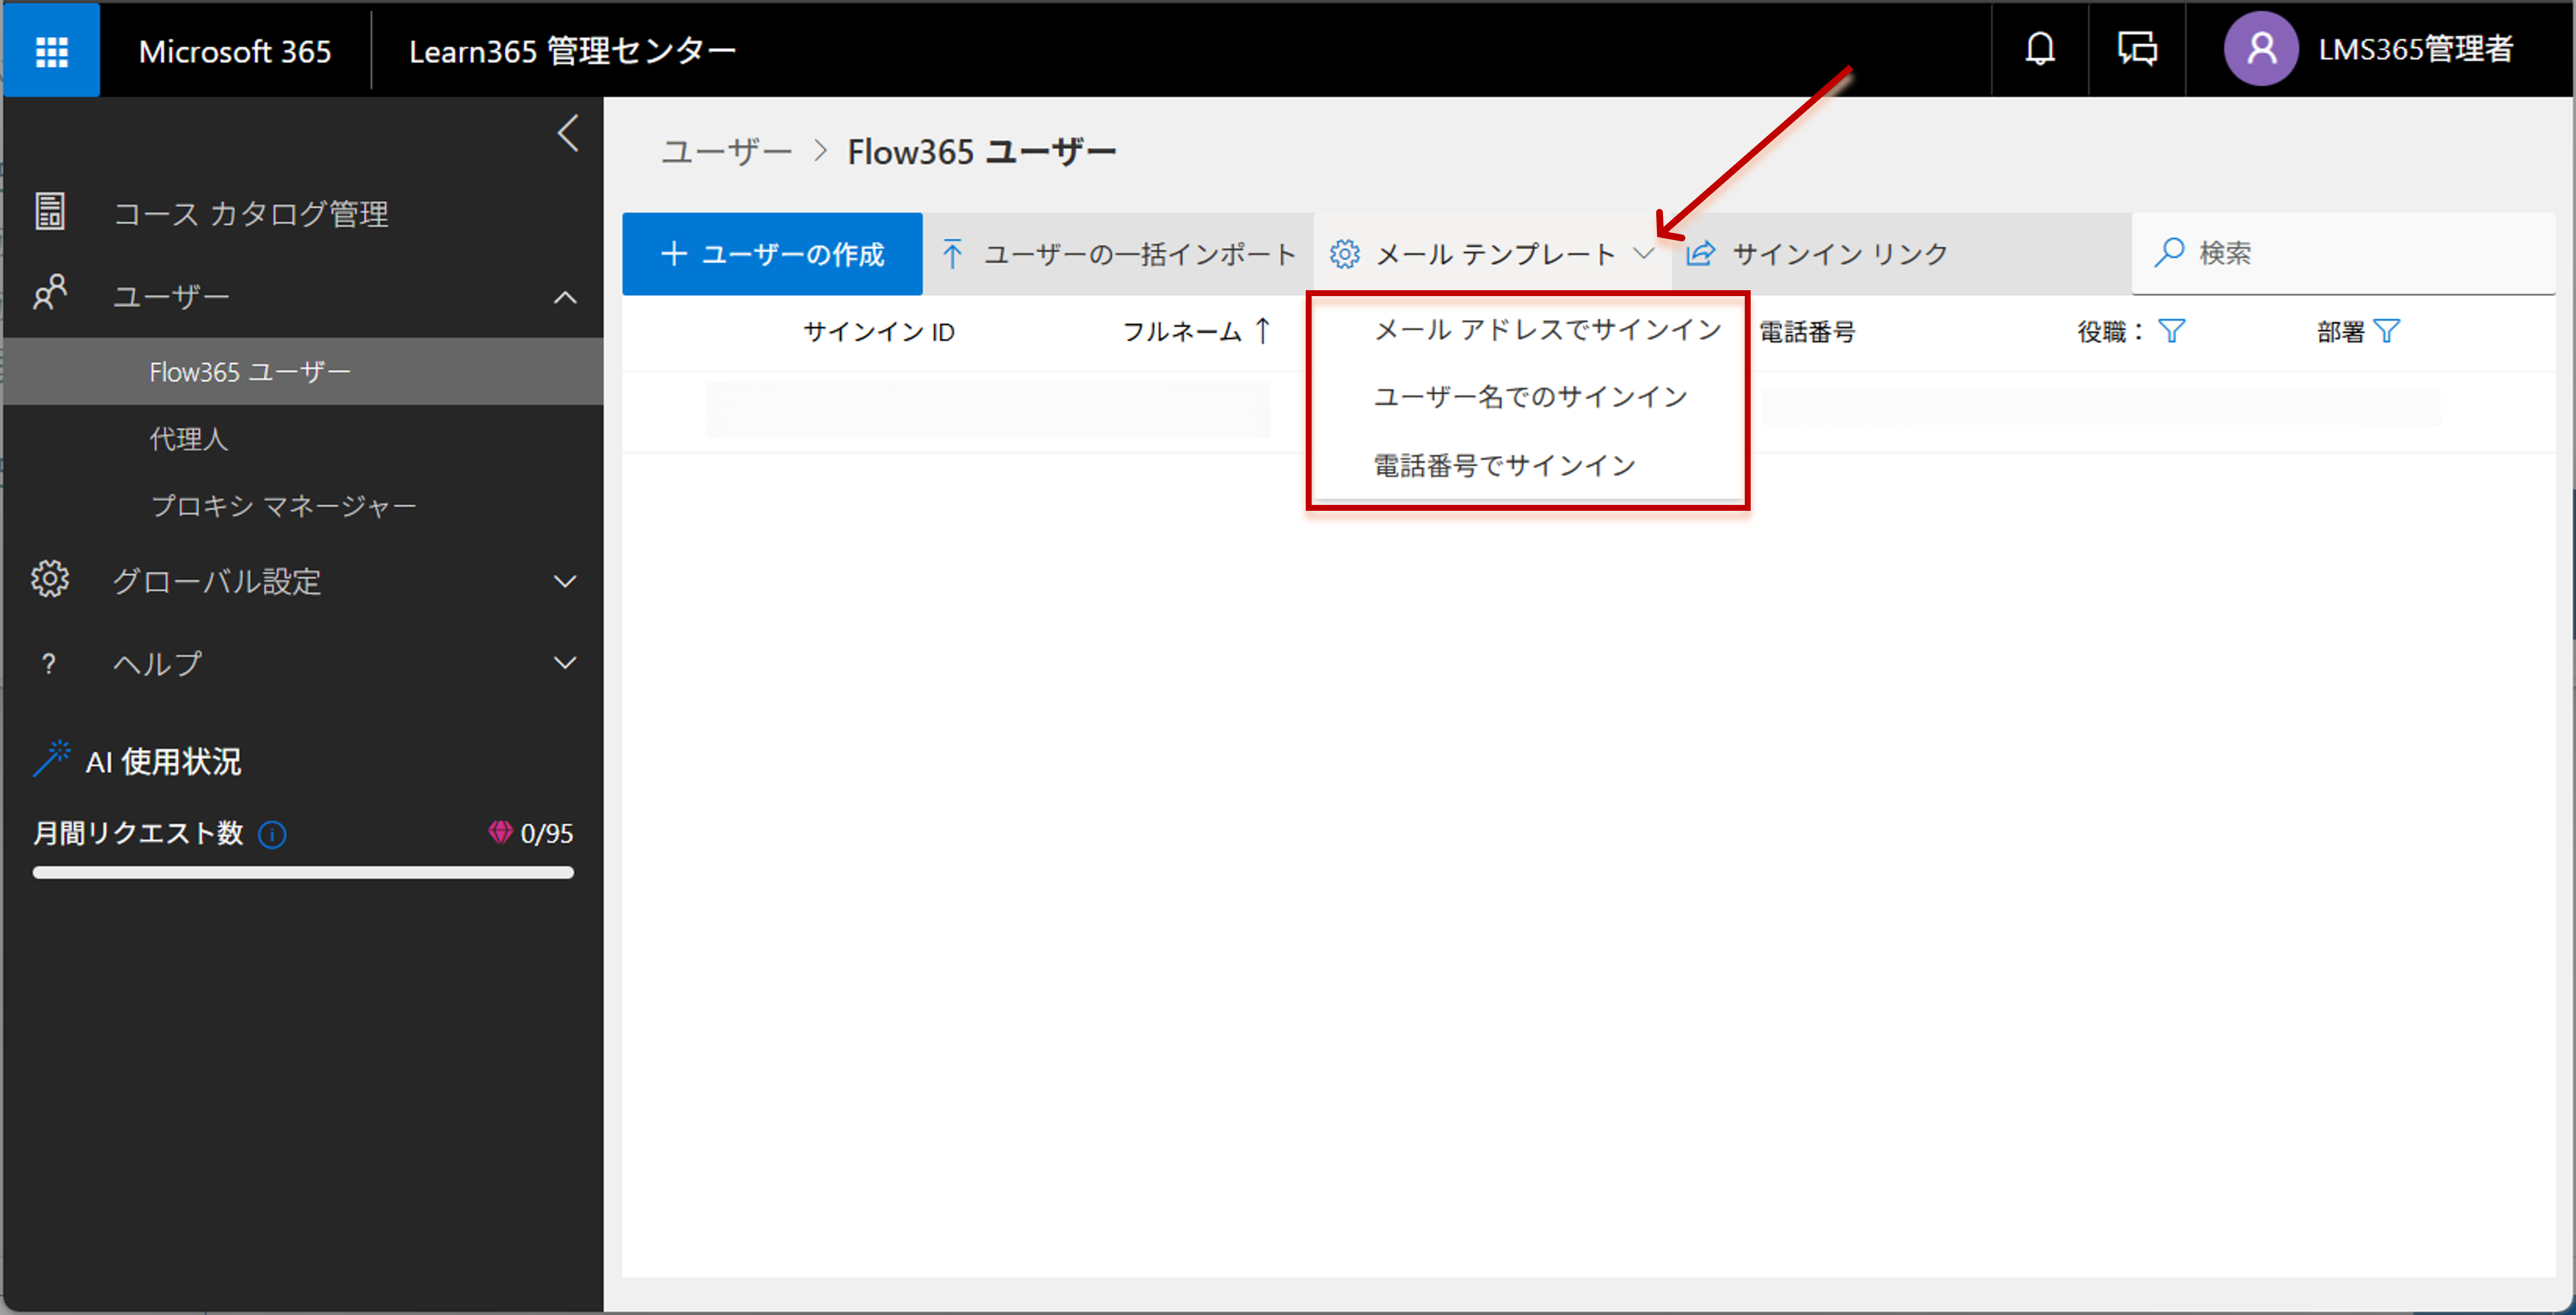Click the magnifier search icon

pyautogui.click(x=2168, y=252)
